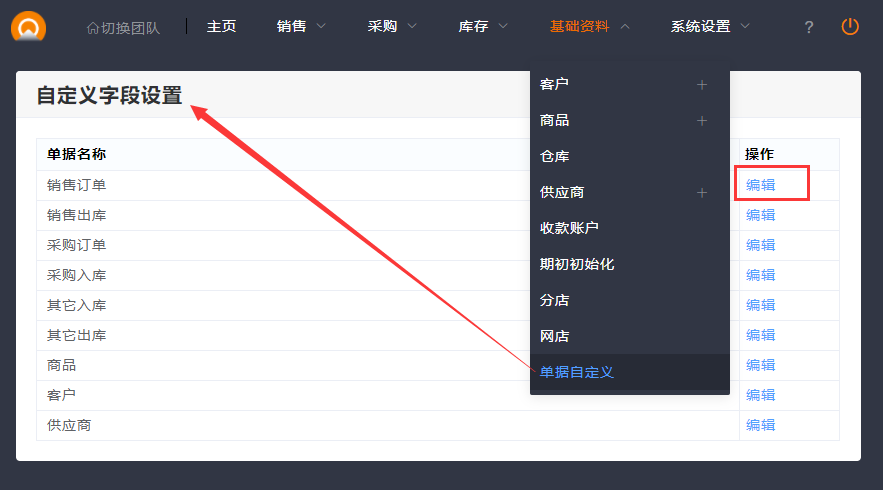Expand the 采购 dropdown menu
This screenshot has width=883, height=490.
click(x=392, y=27)
